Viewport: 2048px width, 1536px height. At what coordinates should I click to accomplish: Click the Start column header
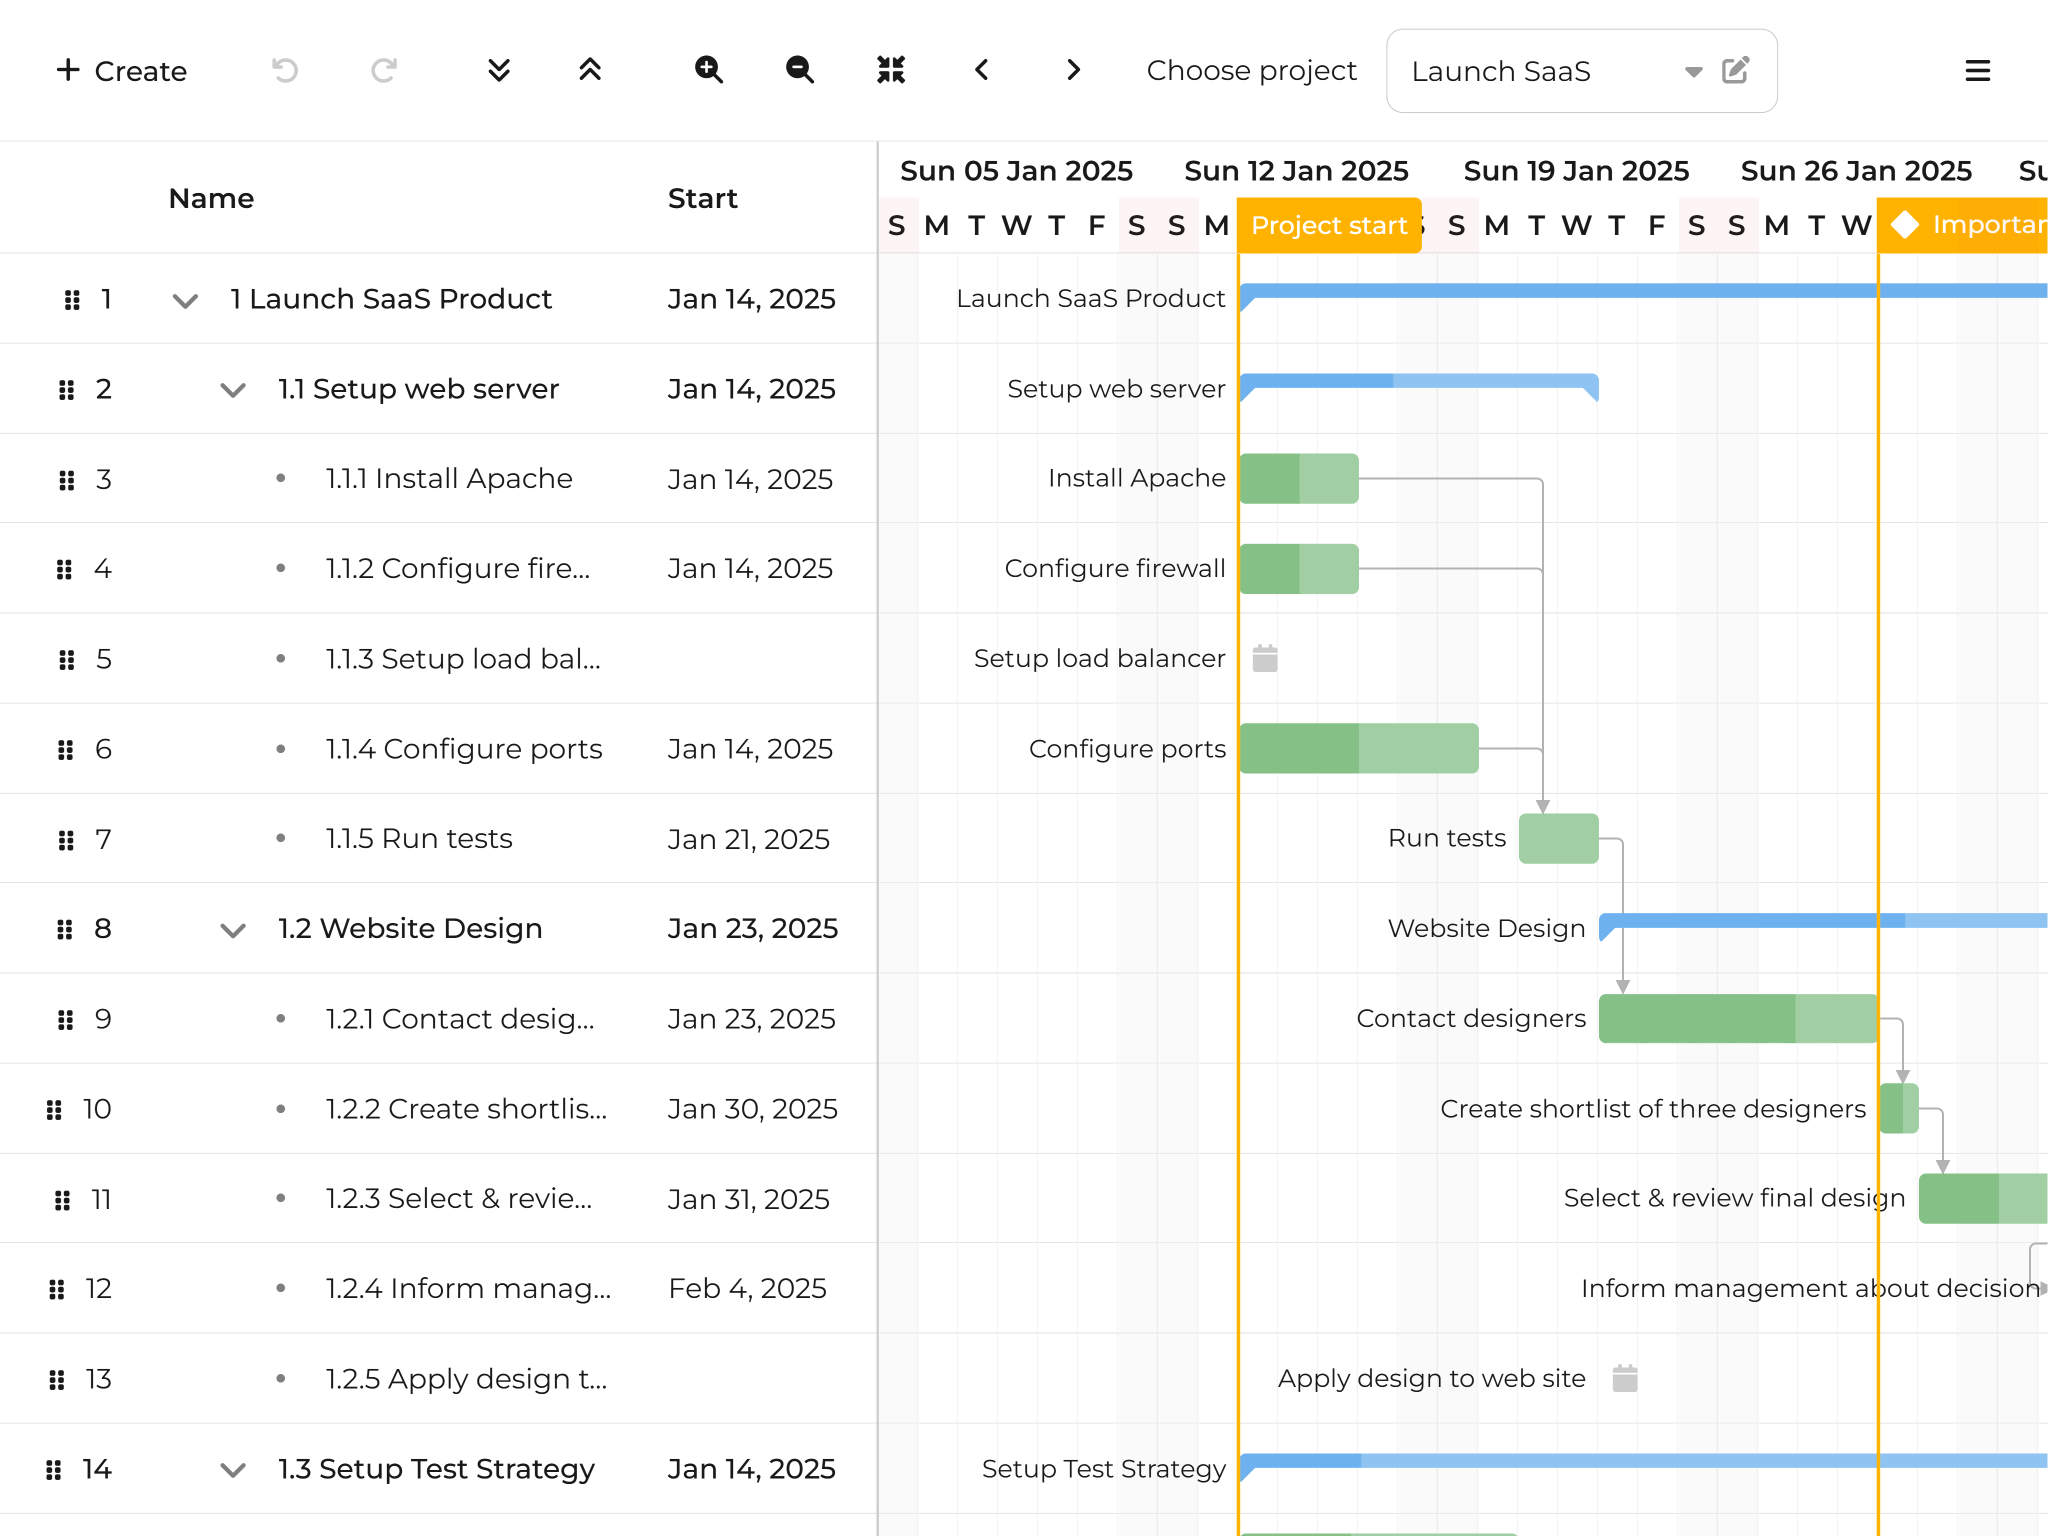click(x=702, y=198)
